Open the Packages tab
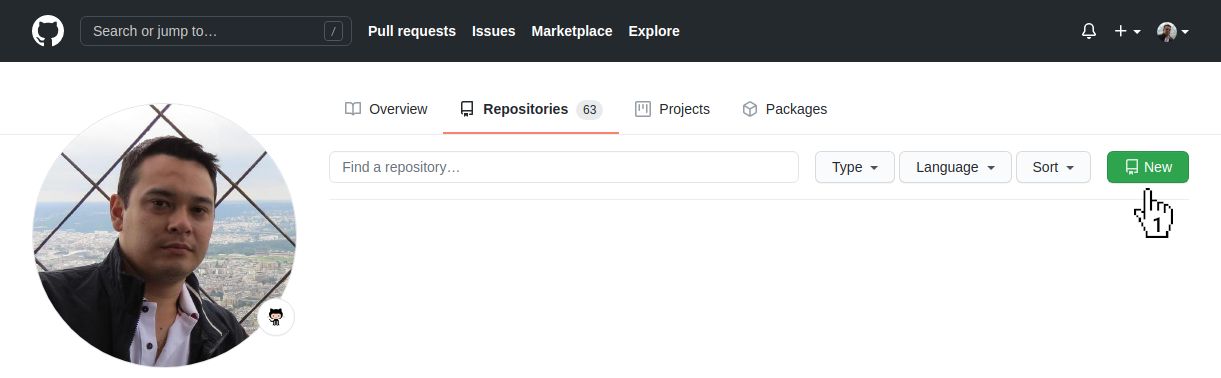Screen dimensions: 1221x378 784,109
